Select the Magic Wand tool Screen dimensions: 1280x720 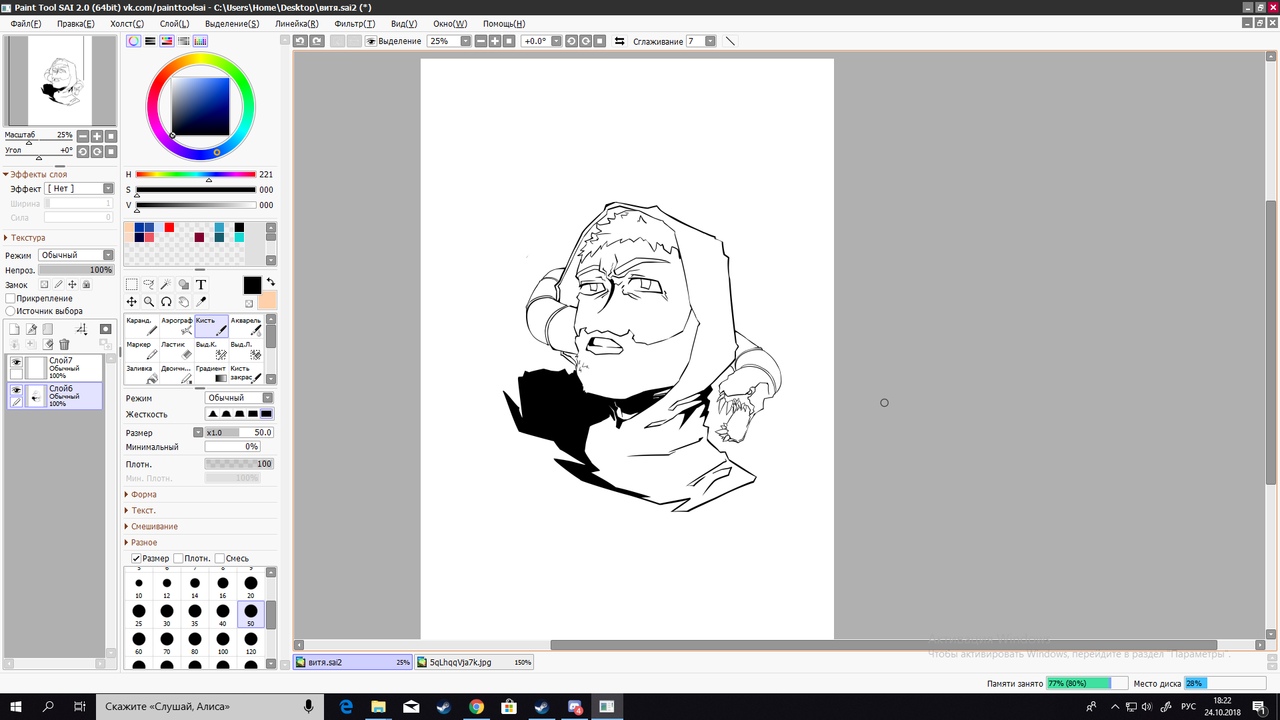tap(166, 285)
